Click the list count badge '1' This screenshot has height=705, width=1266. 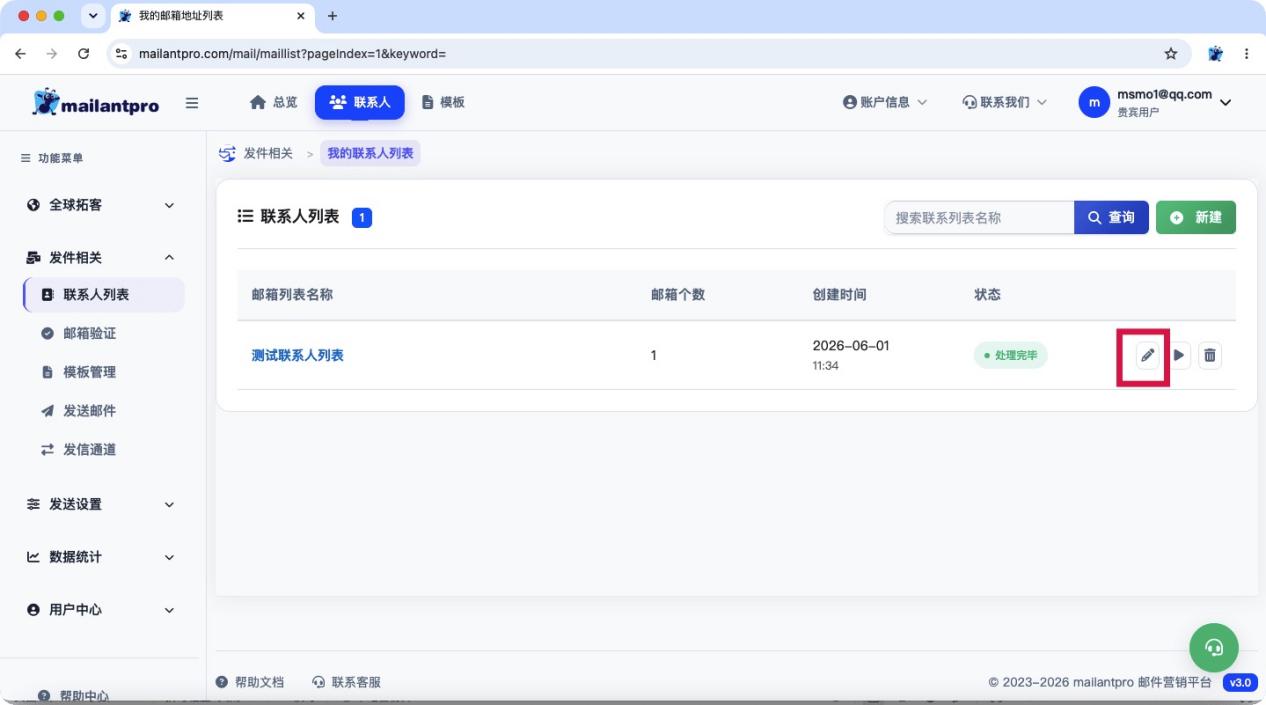click(362, 217)
